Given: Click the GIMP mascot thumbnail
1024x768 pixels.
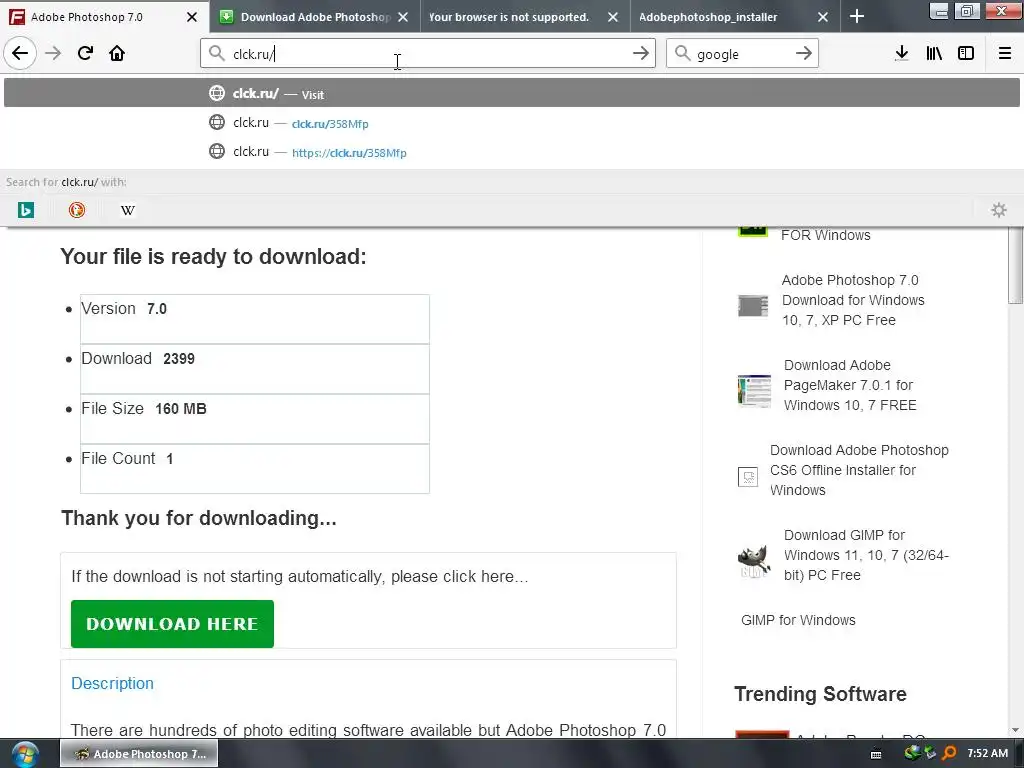Looking at the screenshot, I should tap(754, 561).
